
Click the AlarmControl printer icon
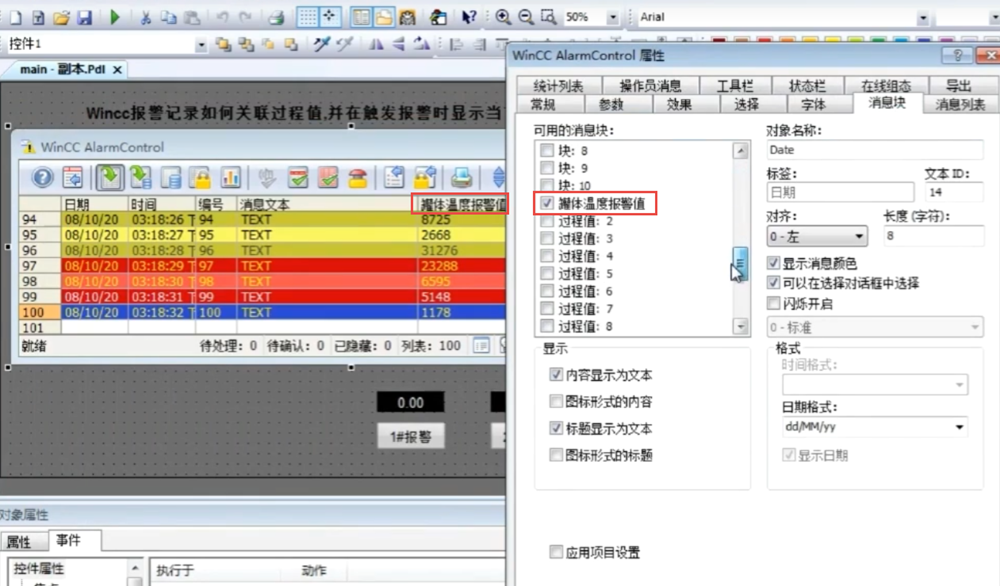pyautogui.click(x=461, y=178)
